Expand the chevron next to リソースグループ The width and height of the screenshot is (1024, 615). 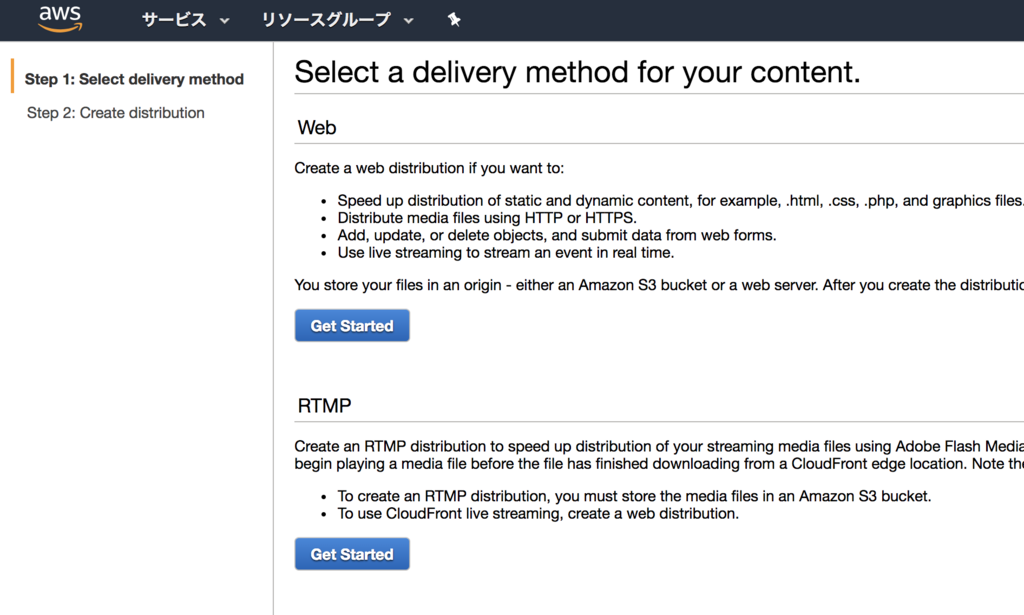click(x=408, y=21)
